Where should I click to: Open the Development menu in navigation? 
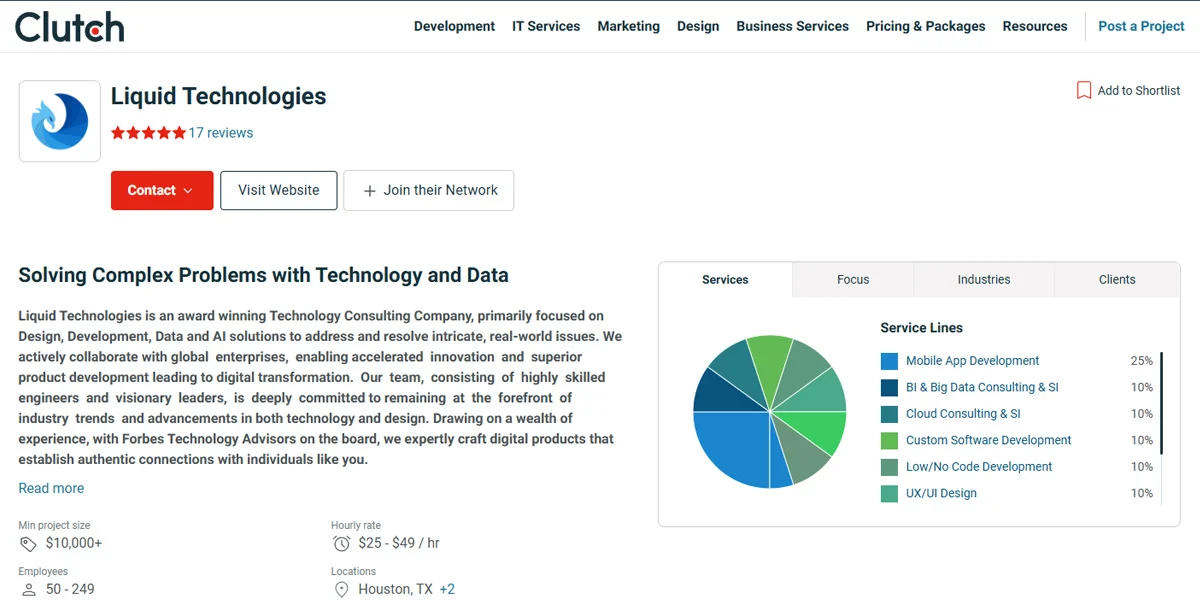pos(454,26)
